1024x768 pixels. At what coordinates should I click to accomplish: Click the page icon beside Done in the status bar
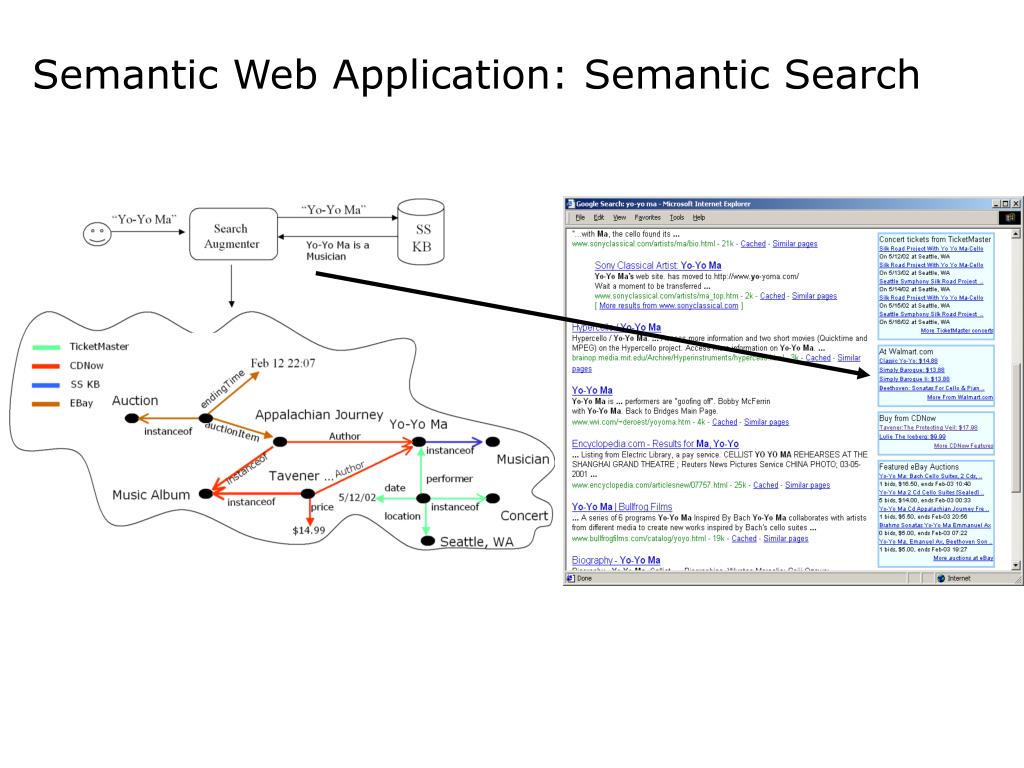(x=570, y=579)
